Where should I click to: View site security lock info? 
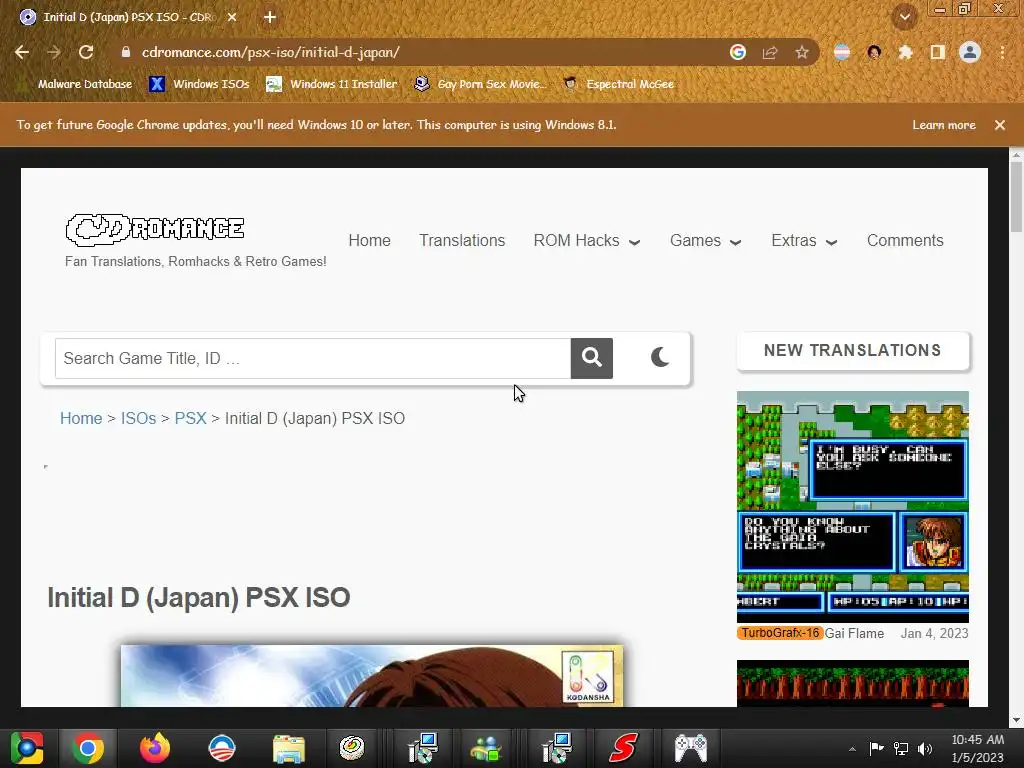point(126,52)
